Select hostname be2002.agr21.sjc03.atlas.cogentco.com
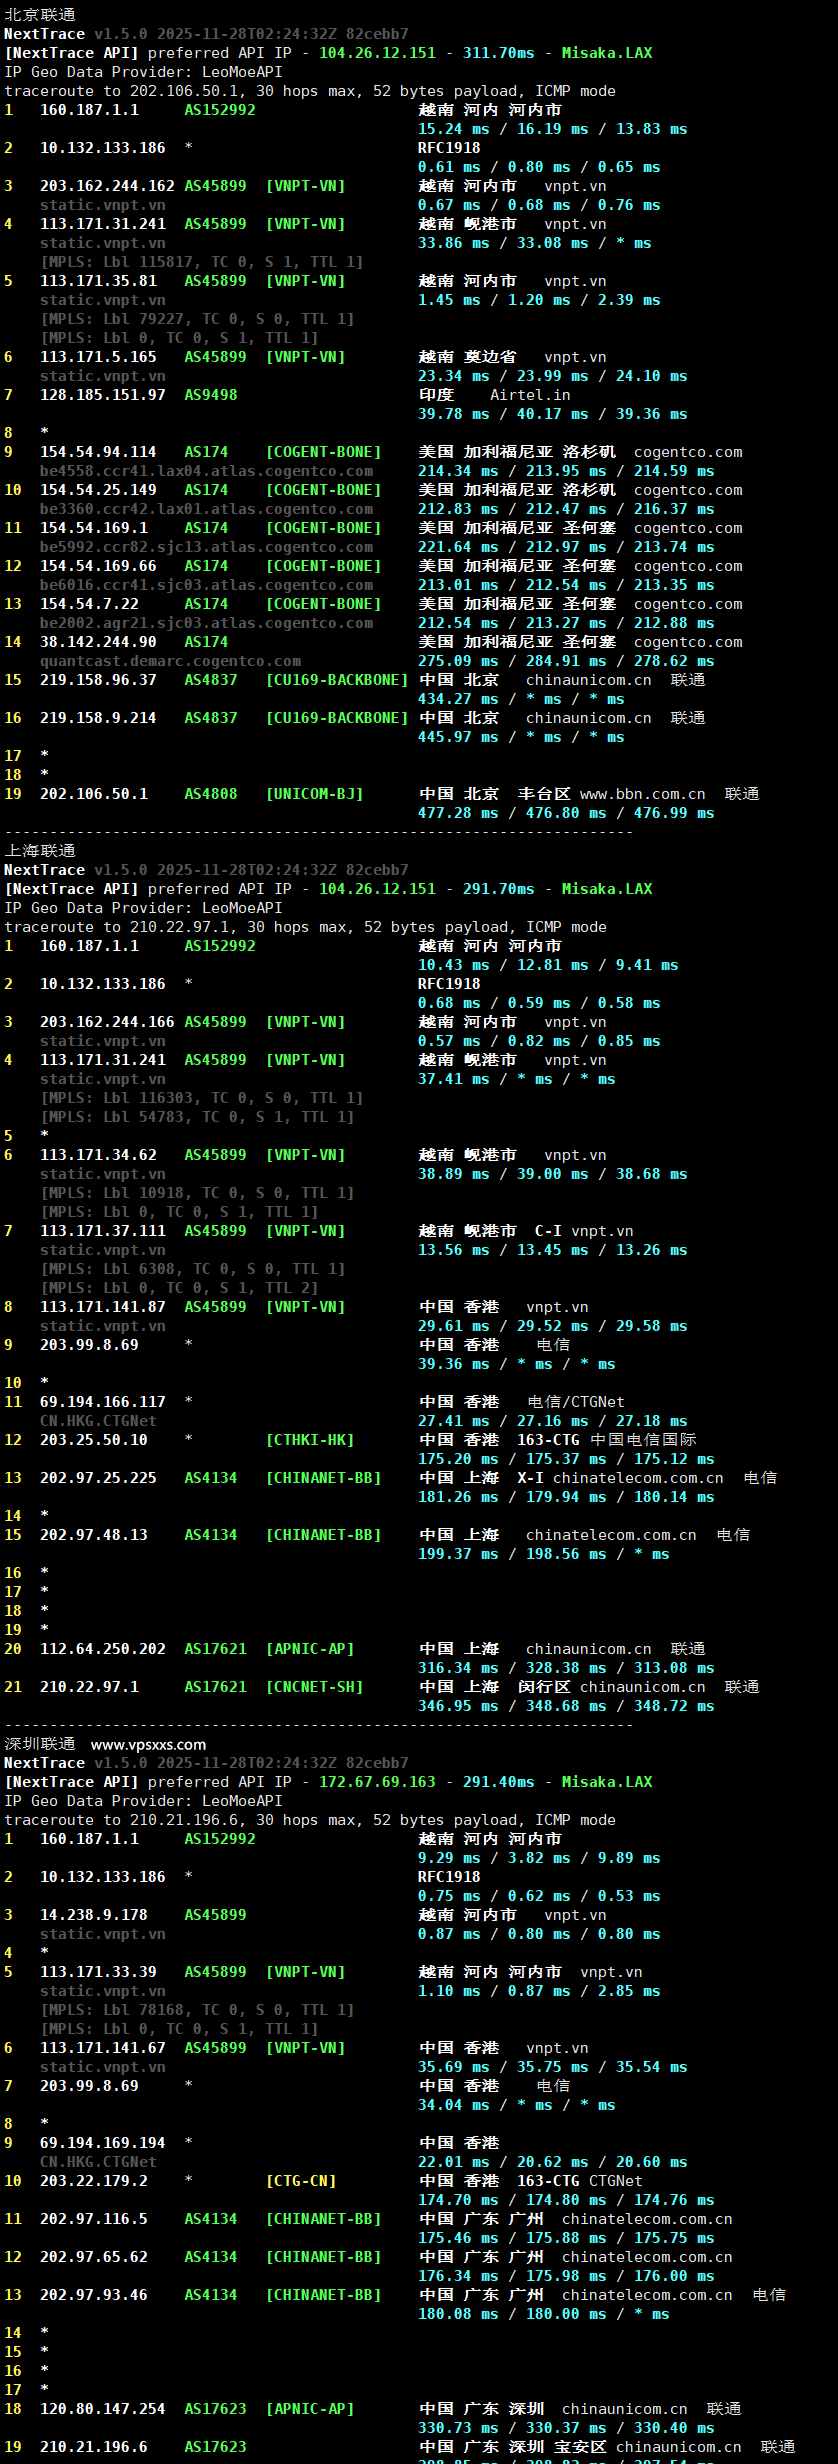Image resolution: width=838 pixels, height=2464 pixels. 206,623
